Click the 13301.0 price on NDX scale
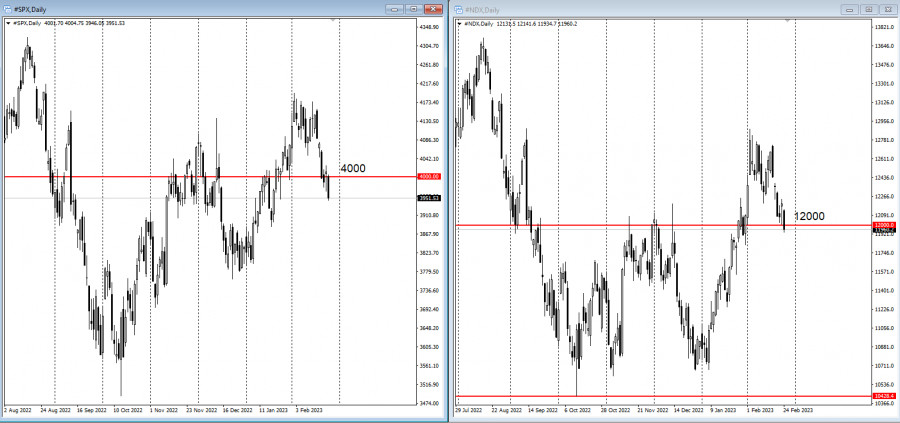 [883, 83]
